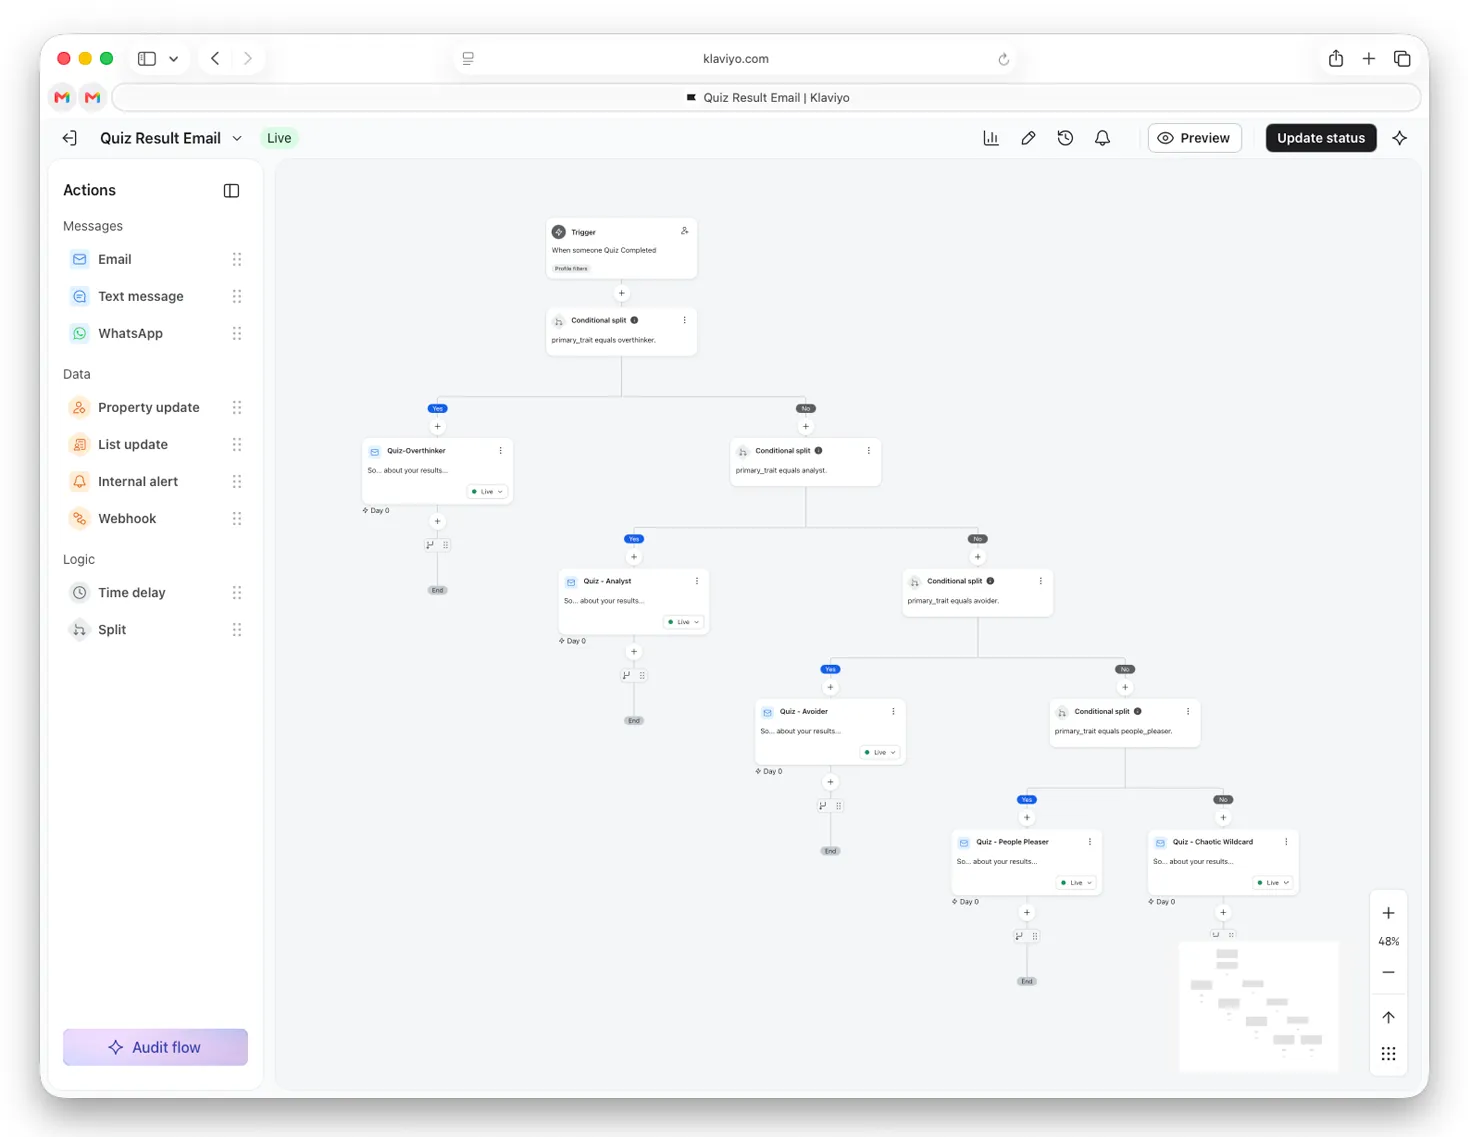Select the Email action icon
Screen dimensions: 1468x1137
(x=79, y=259)
